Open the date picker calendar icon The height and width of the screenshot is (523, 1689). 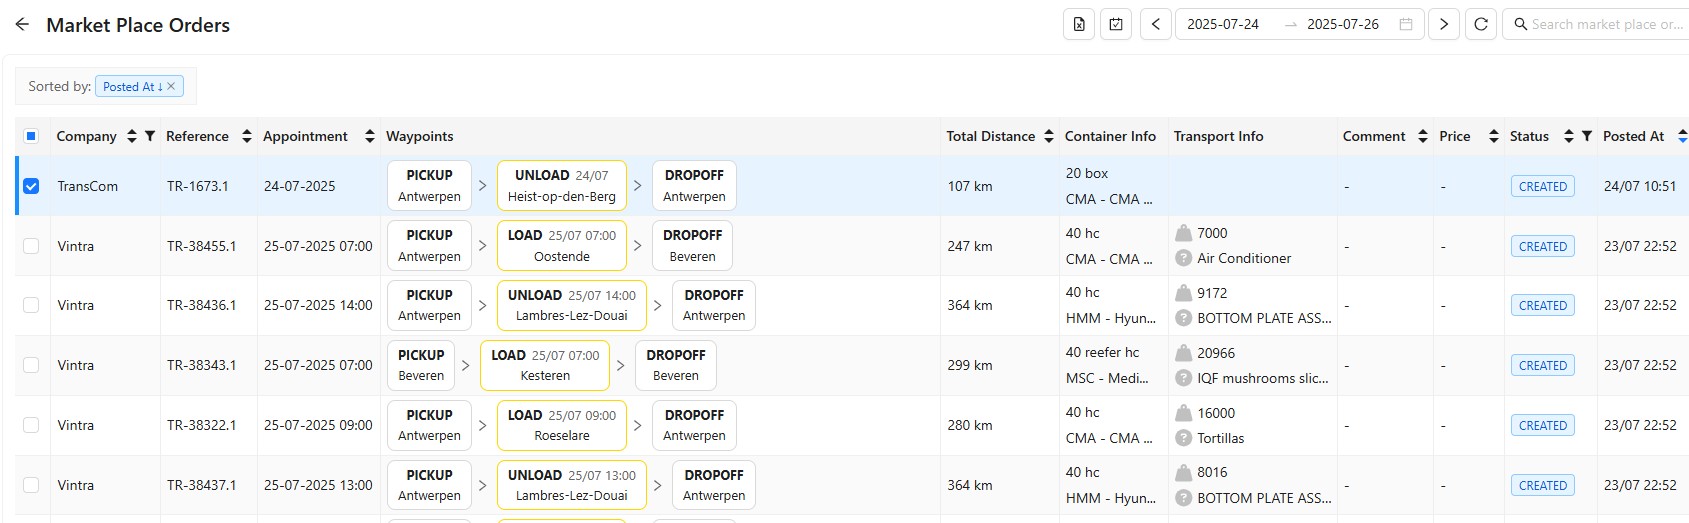pos(1406,24)
